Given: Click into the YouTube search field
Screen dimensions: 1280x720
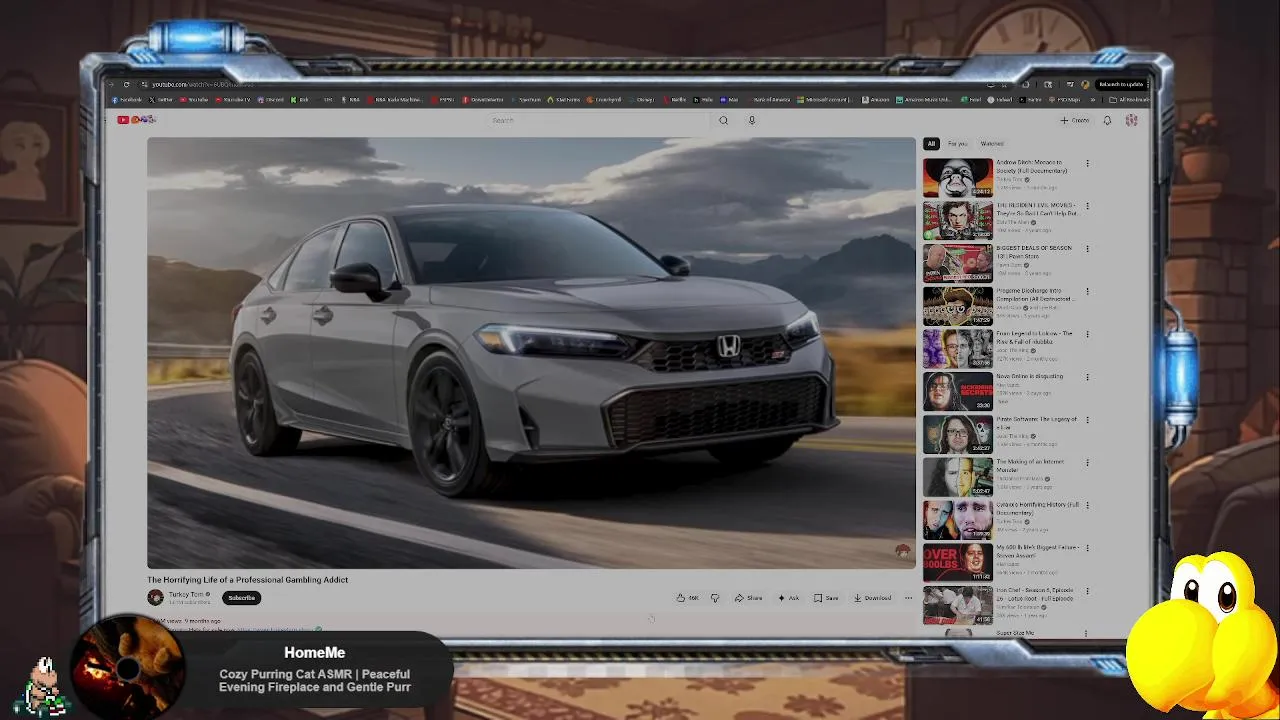Looking at the screenshot, I should pyautogui.click(x=600, y=120).
